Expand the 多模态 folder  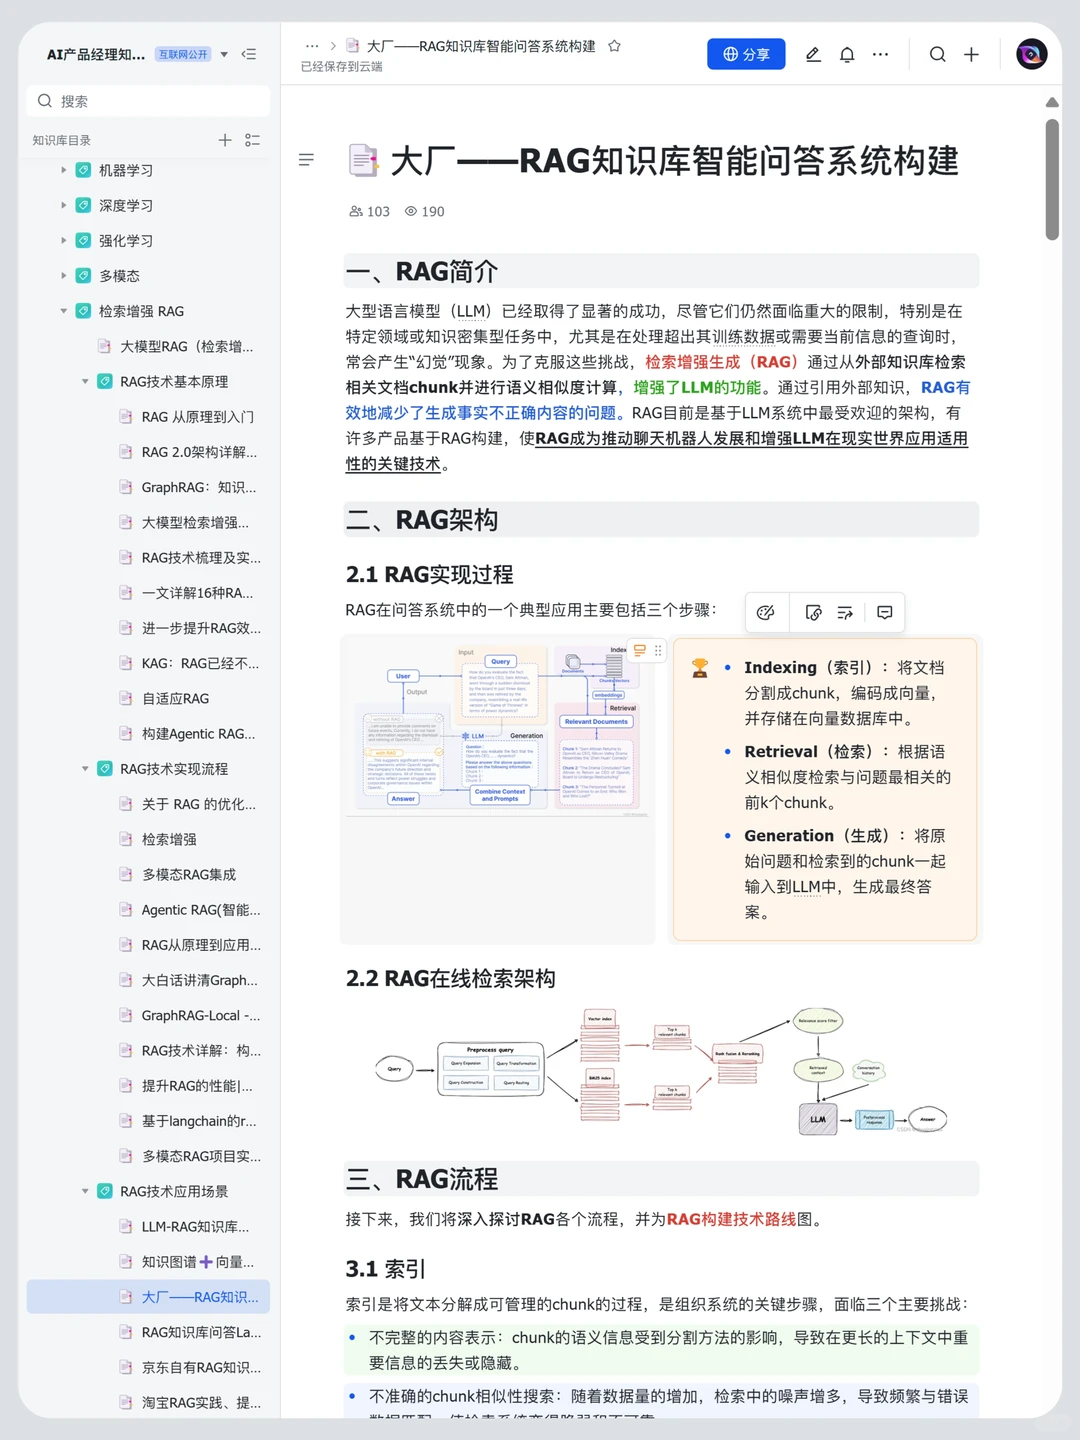[63, 275]
